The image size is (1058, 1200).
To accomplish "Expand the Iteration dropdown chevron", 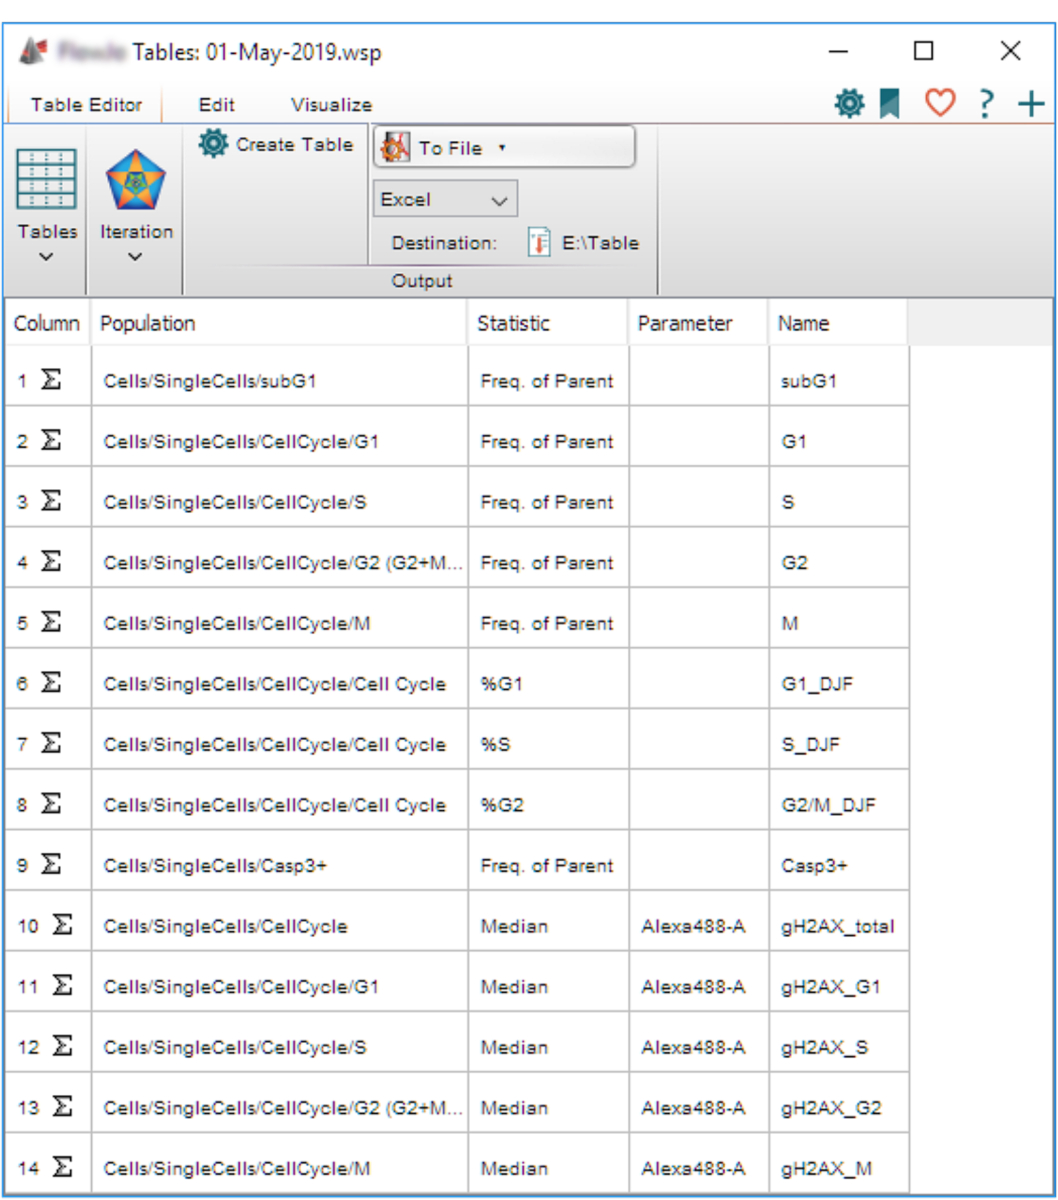I will 136,257.
